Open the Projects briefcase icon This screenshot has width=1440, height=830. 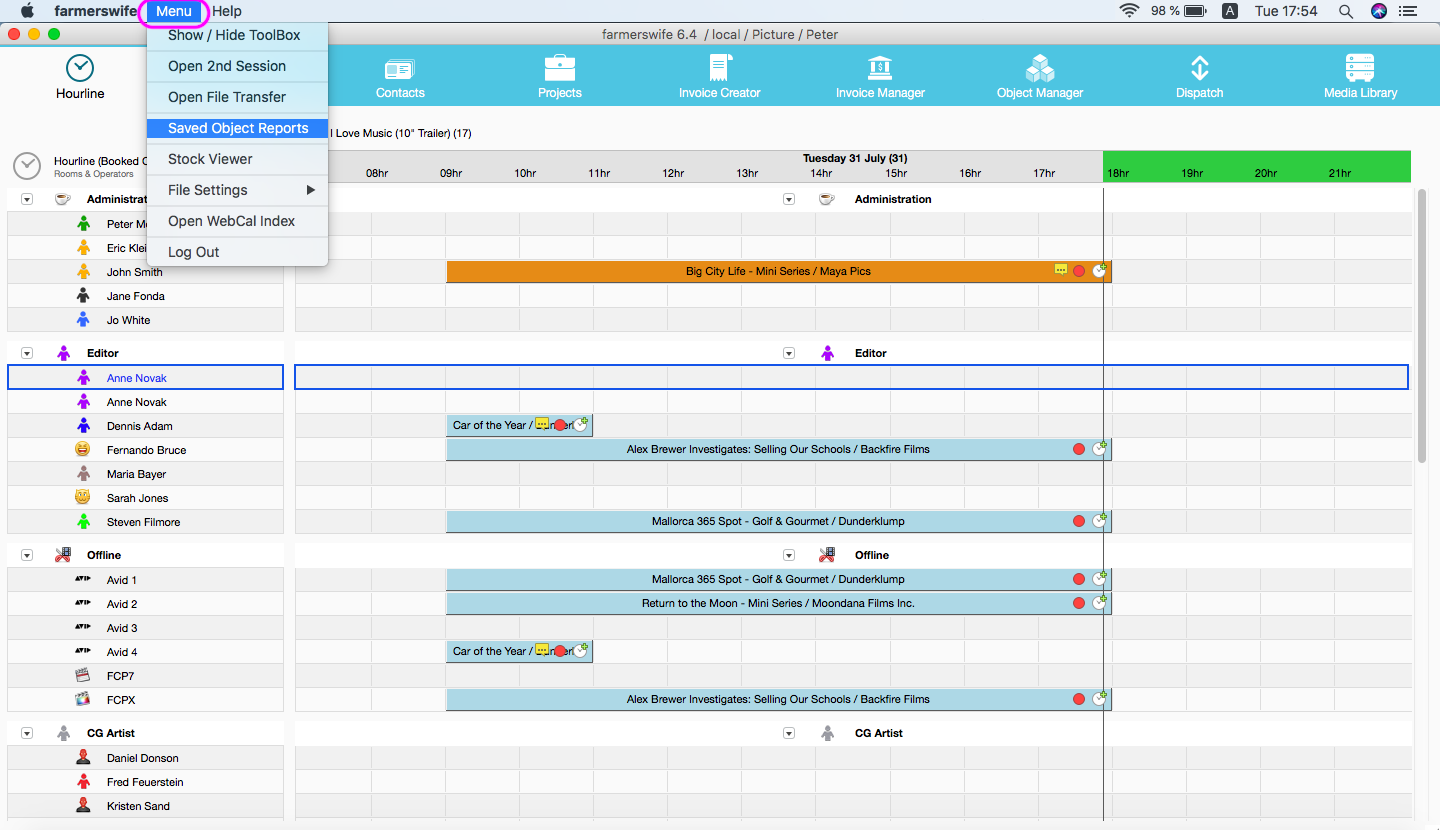click(x=560, y=68)
